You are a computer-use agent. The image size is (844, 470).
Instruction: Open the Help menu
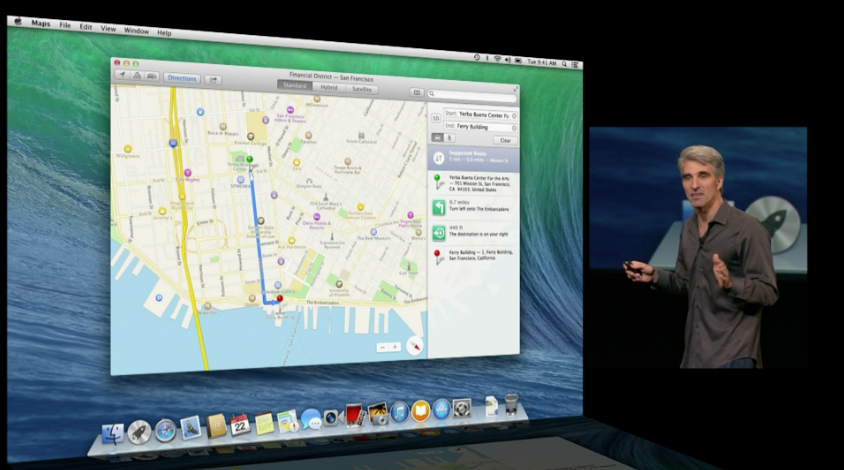164,33
